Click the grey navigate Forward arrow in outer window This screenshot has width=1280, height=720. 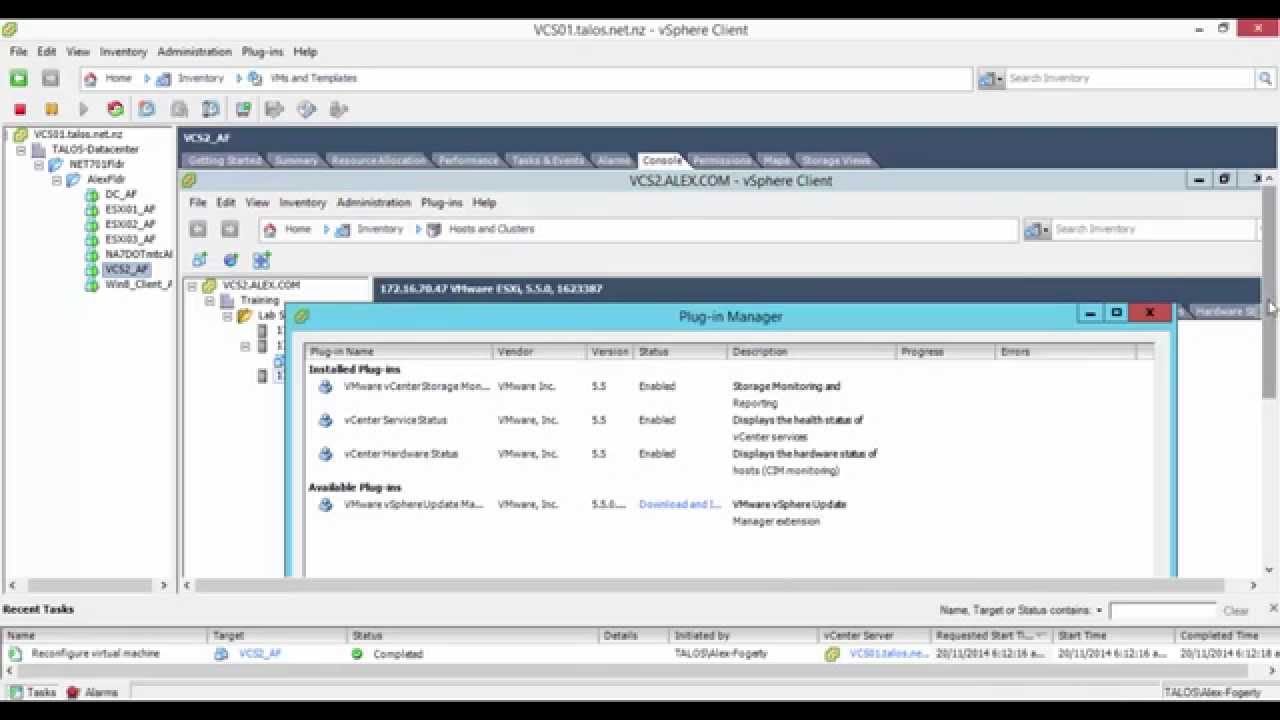click(x=51, y=78)
